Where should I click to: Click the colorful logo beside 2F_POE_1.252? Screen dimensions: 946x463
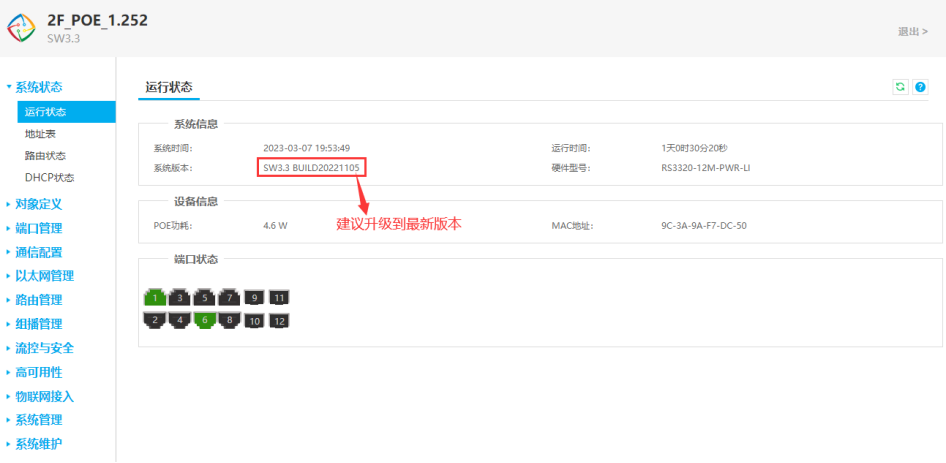pyautogui.click(x=21, y=28)
